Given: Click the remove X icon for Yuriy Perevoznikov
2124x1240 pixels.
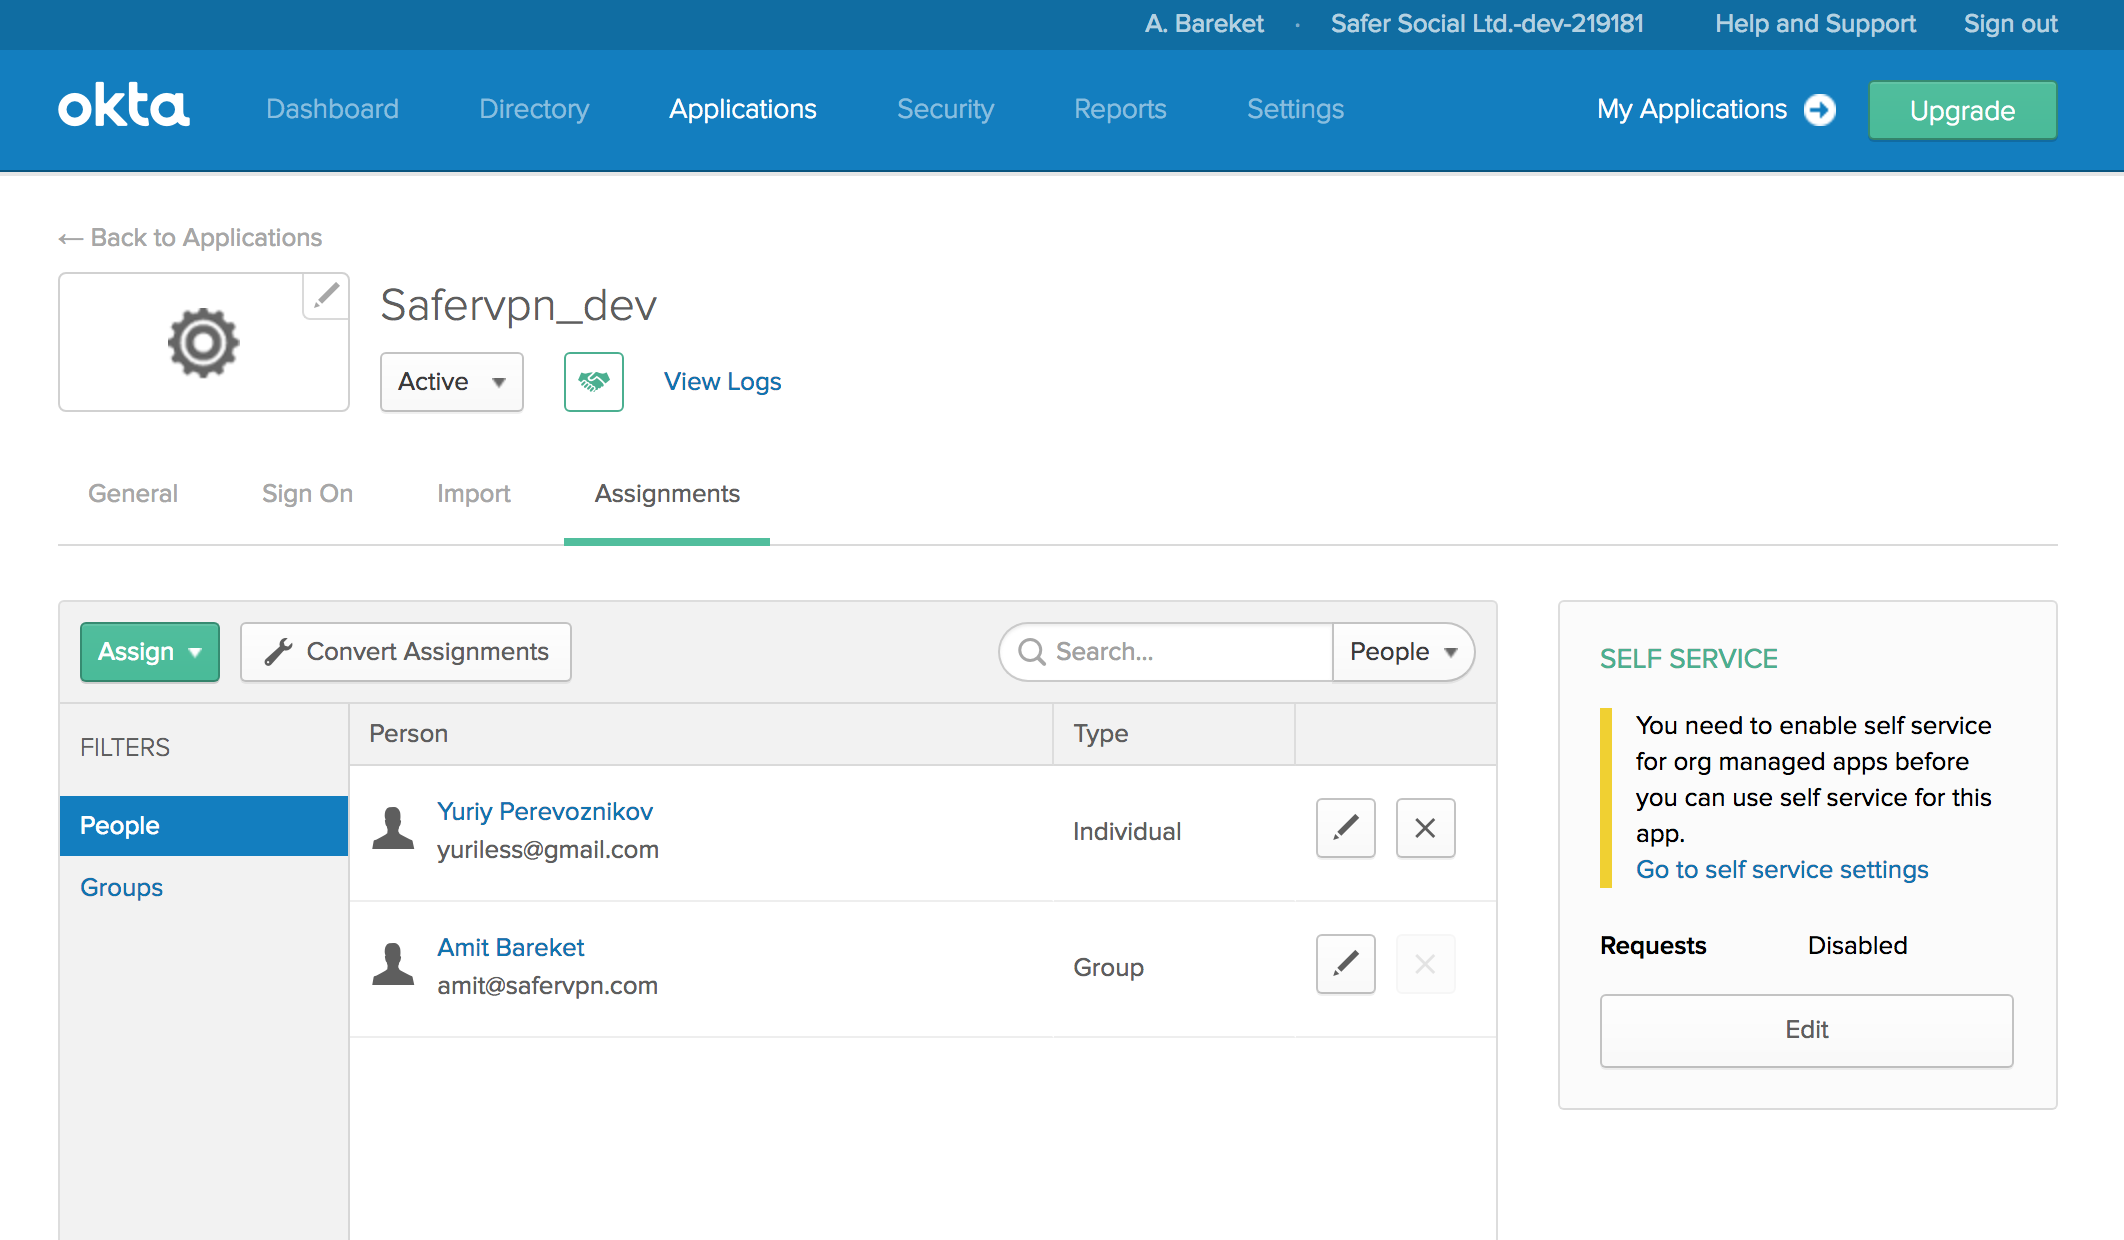Looking at the screenshot, I should pos(1423,828).
